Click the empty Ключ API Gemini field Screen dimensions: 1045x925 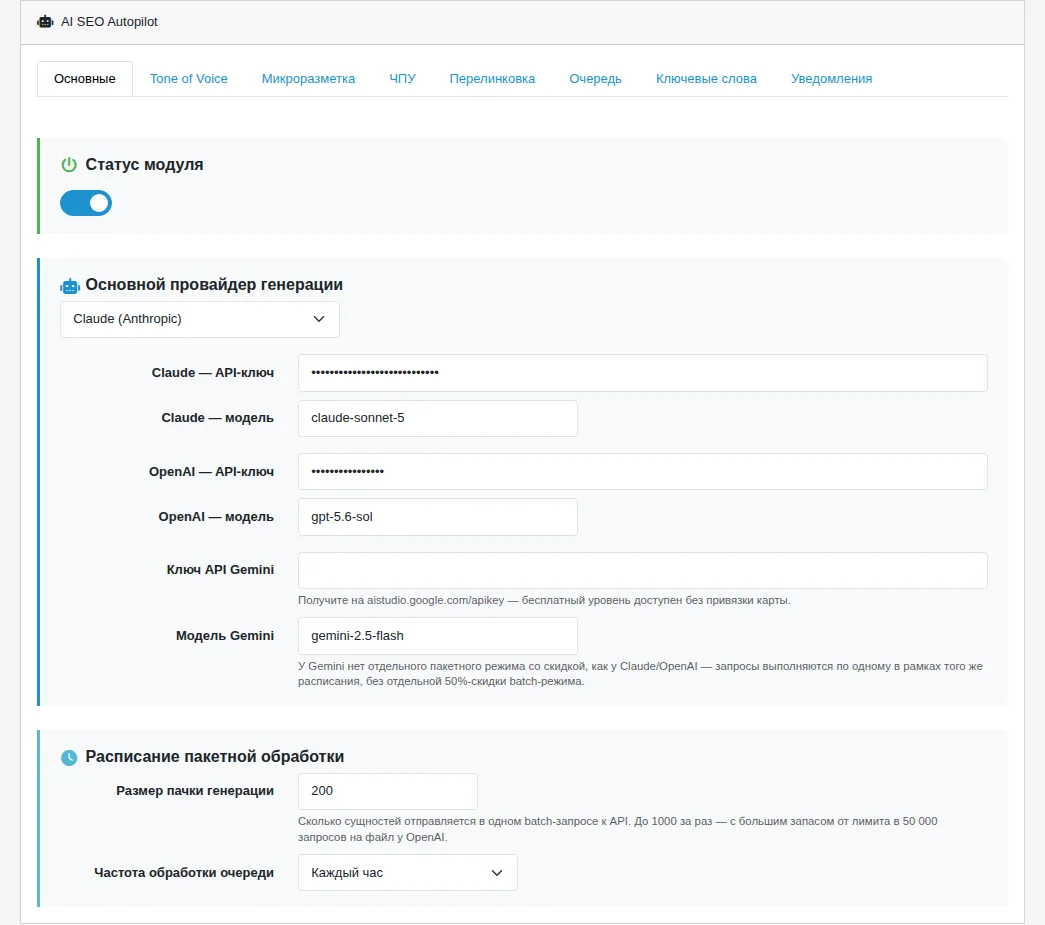642,570
